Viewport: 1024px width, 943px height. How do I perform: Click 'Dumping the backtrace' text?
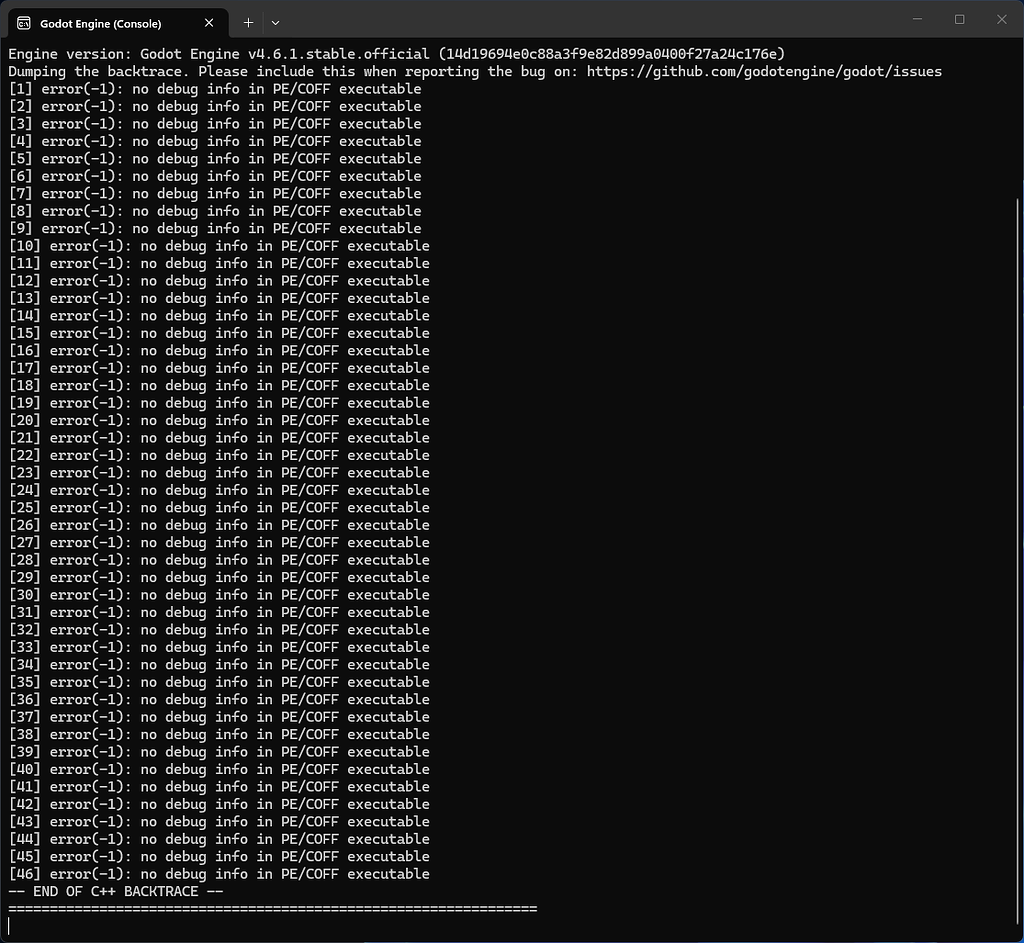pyautogui.click(x=95, y=72)
